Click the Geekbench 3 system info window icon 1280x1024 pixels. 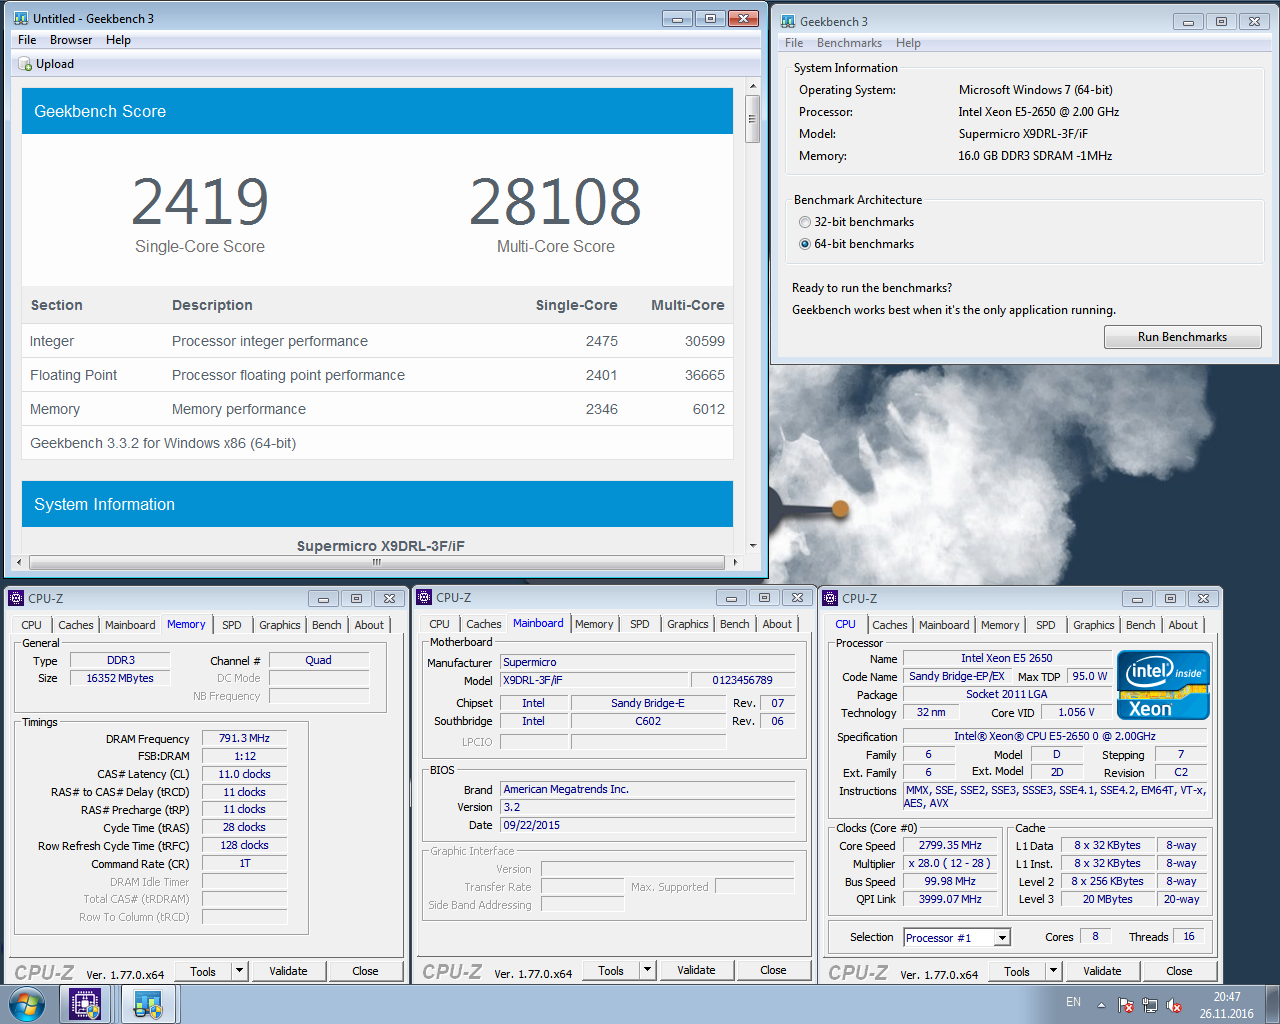pos(788,21)
